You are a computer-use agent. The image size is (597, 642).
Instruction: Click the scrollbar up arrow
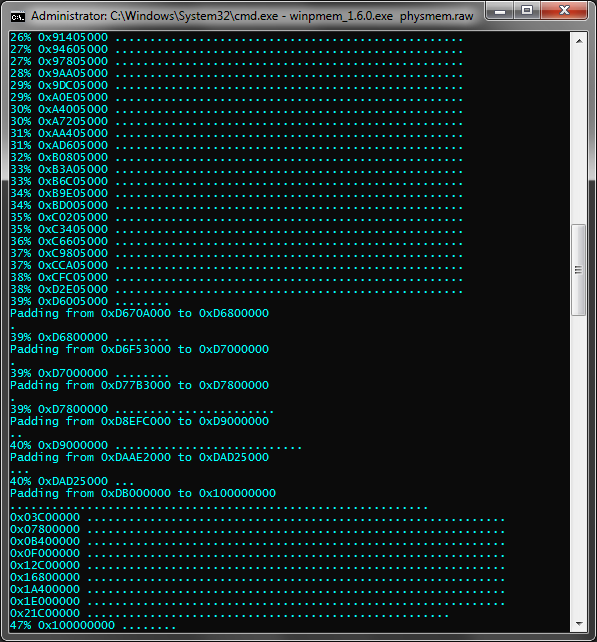[x=579, y=41]
